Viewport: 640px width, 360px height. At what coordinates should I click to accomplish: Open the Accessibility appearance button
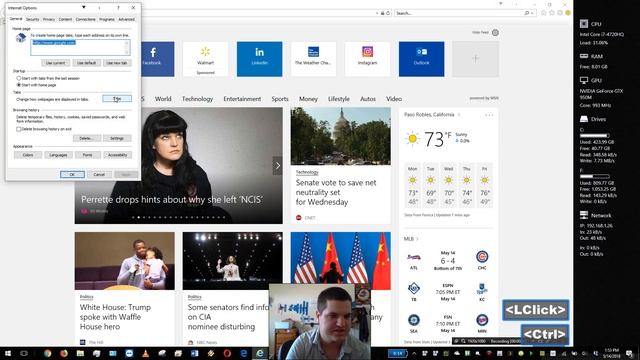pos(118,155)
